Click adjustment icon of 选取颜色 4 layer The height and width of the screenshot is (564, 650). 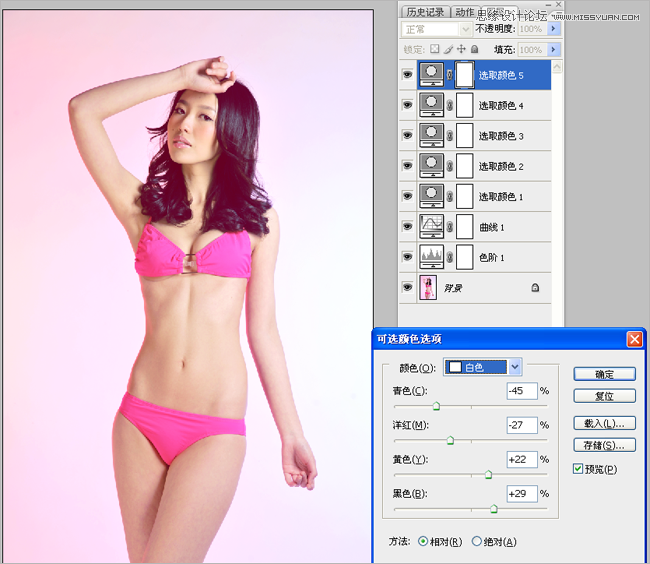tap(431, 105)
